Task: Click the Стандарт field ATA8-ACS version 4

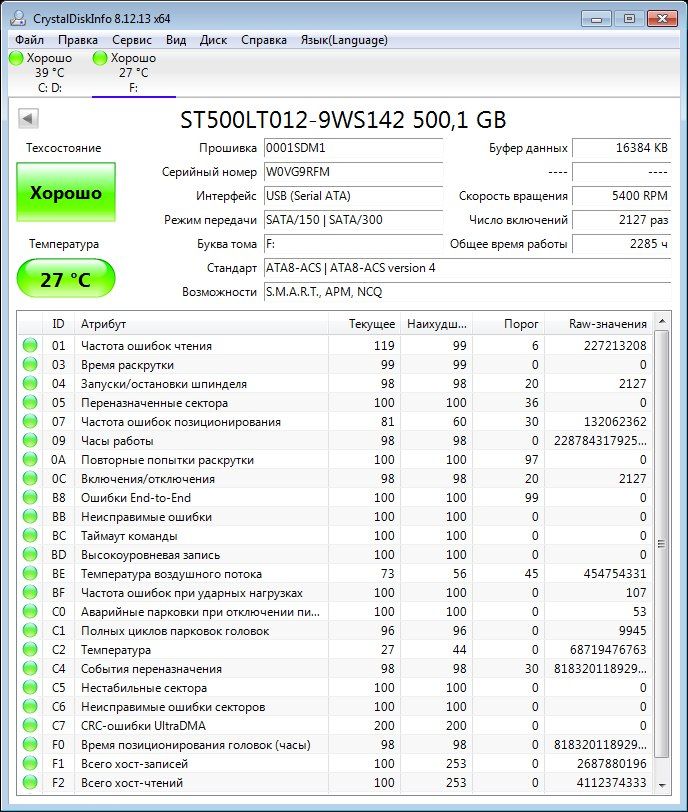Action: [x=467, y=268]
